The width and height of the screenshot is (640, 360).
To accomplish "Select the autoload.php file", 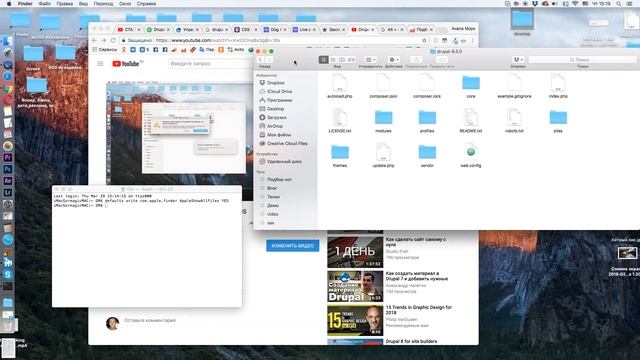I will coord(340,87).
